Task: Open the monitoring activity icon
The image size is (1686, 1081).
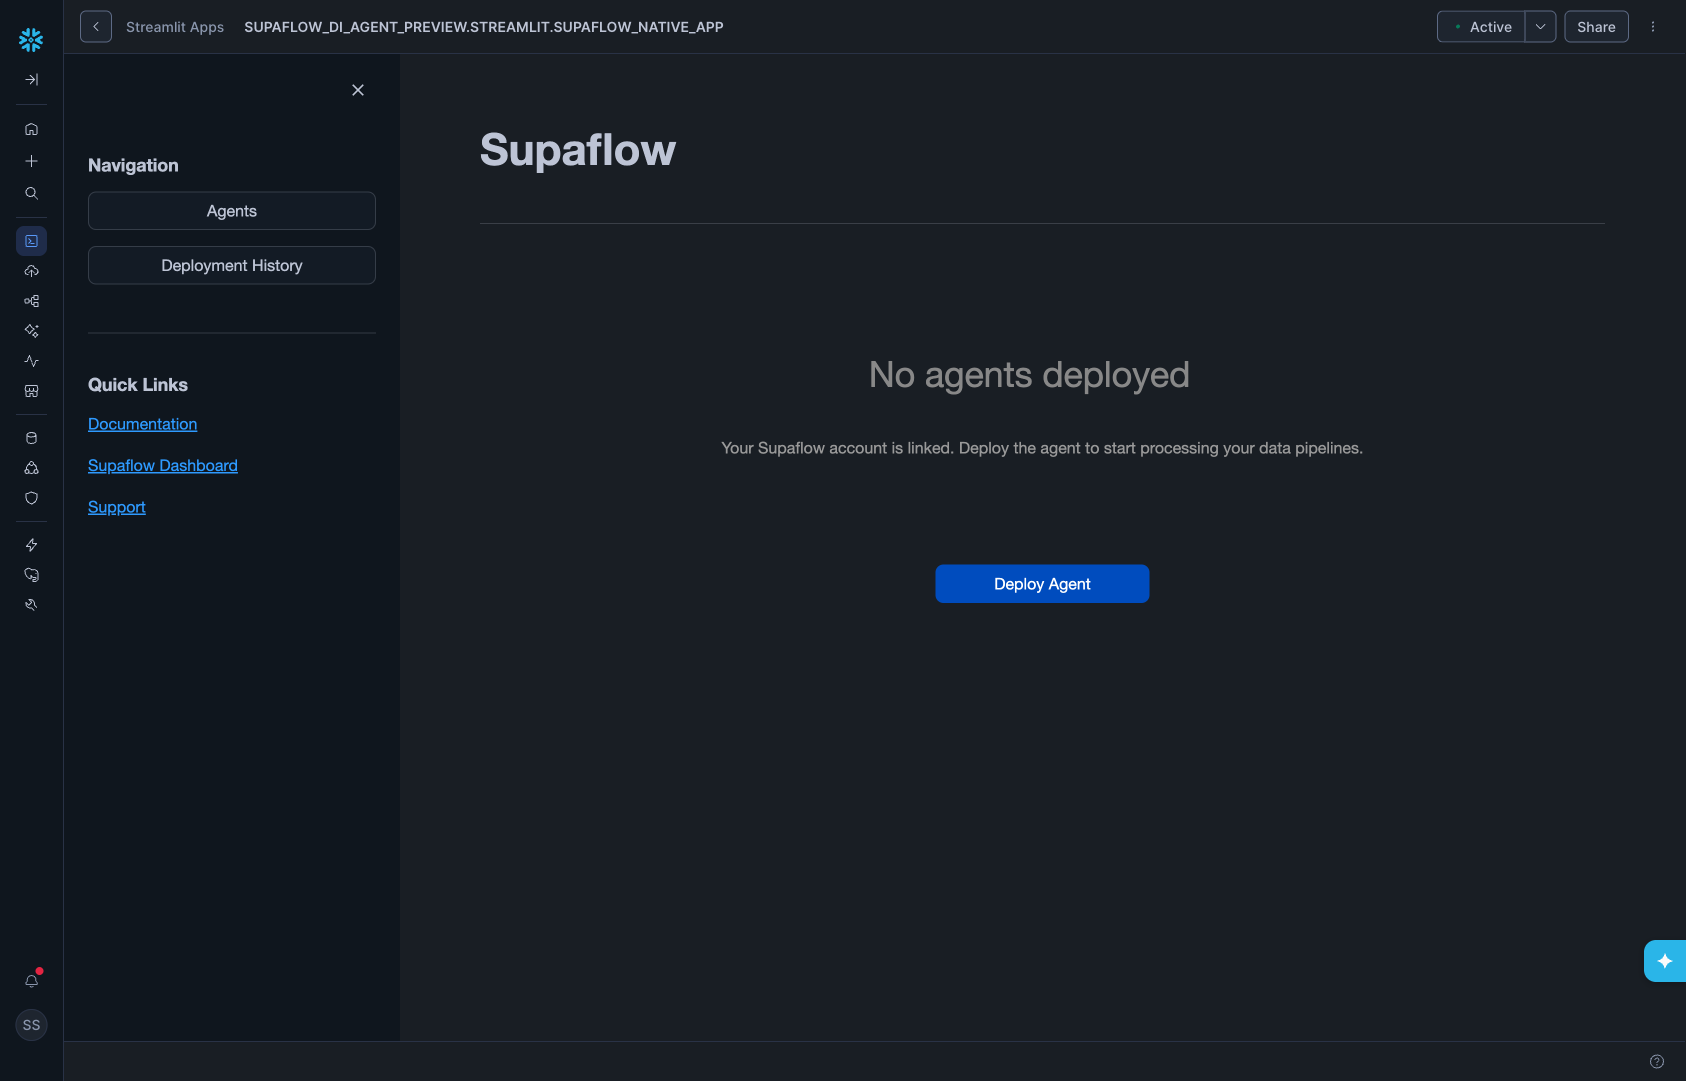Action: [31, 361]
